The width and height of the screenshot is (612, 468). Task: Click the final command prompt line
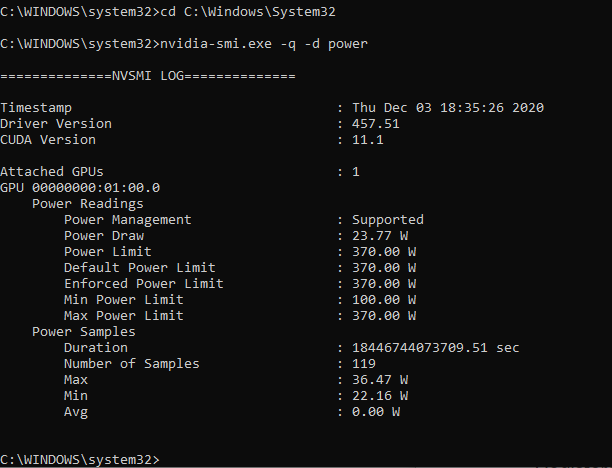pos(80,459)
